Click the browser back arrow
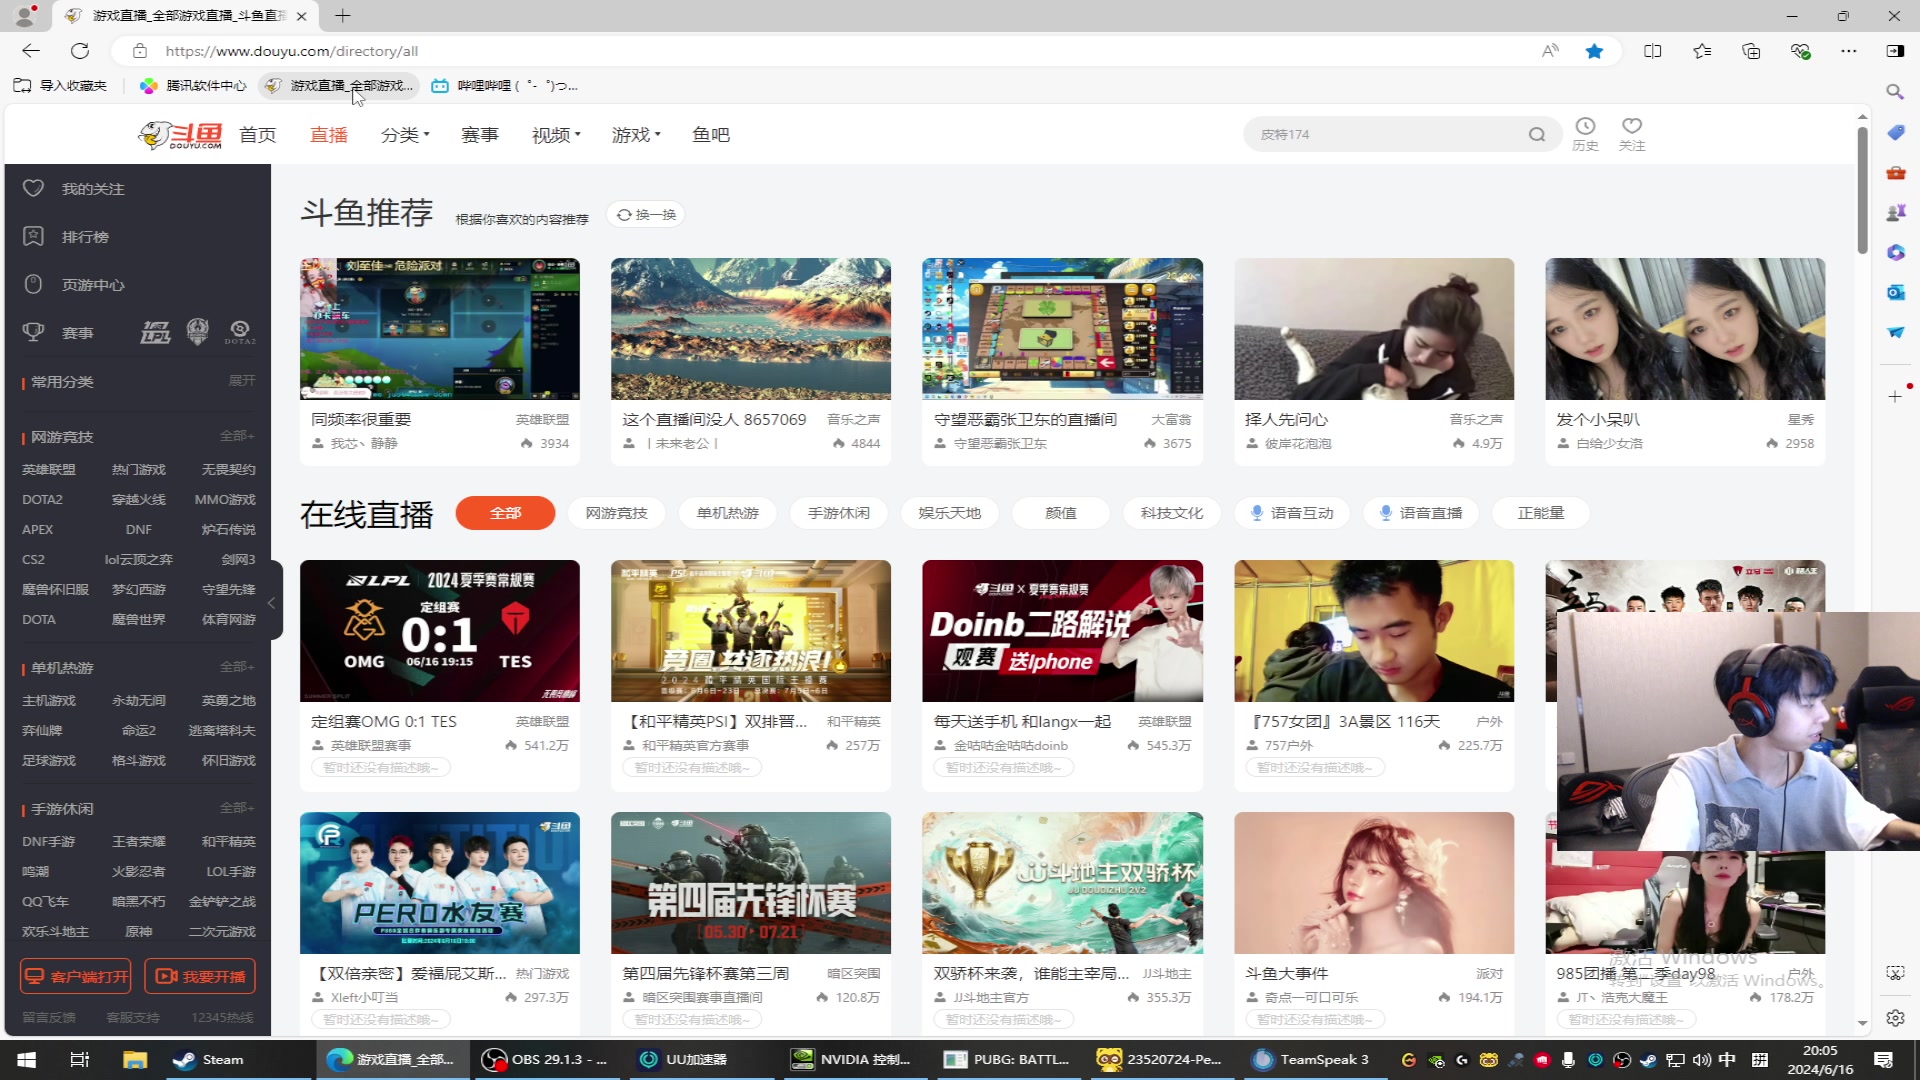Viewport: 1920px width, 1080px height. point(31,51)
